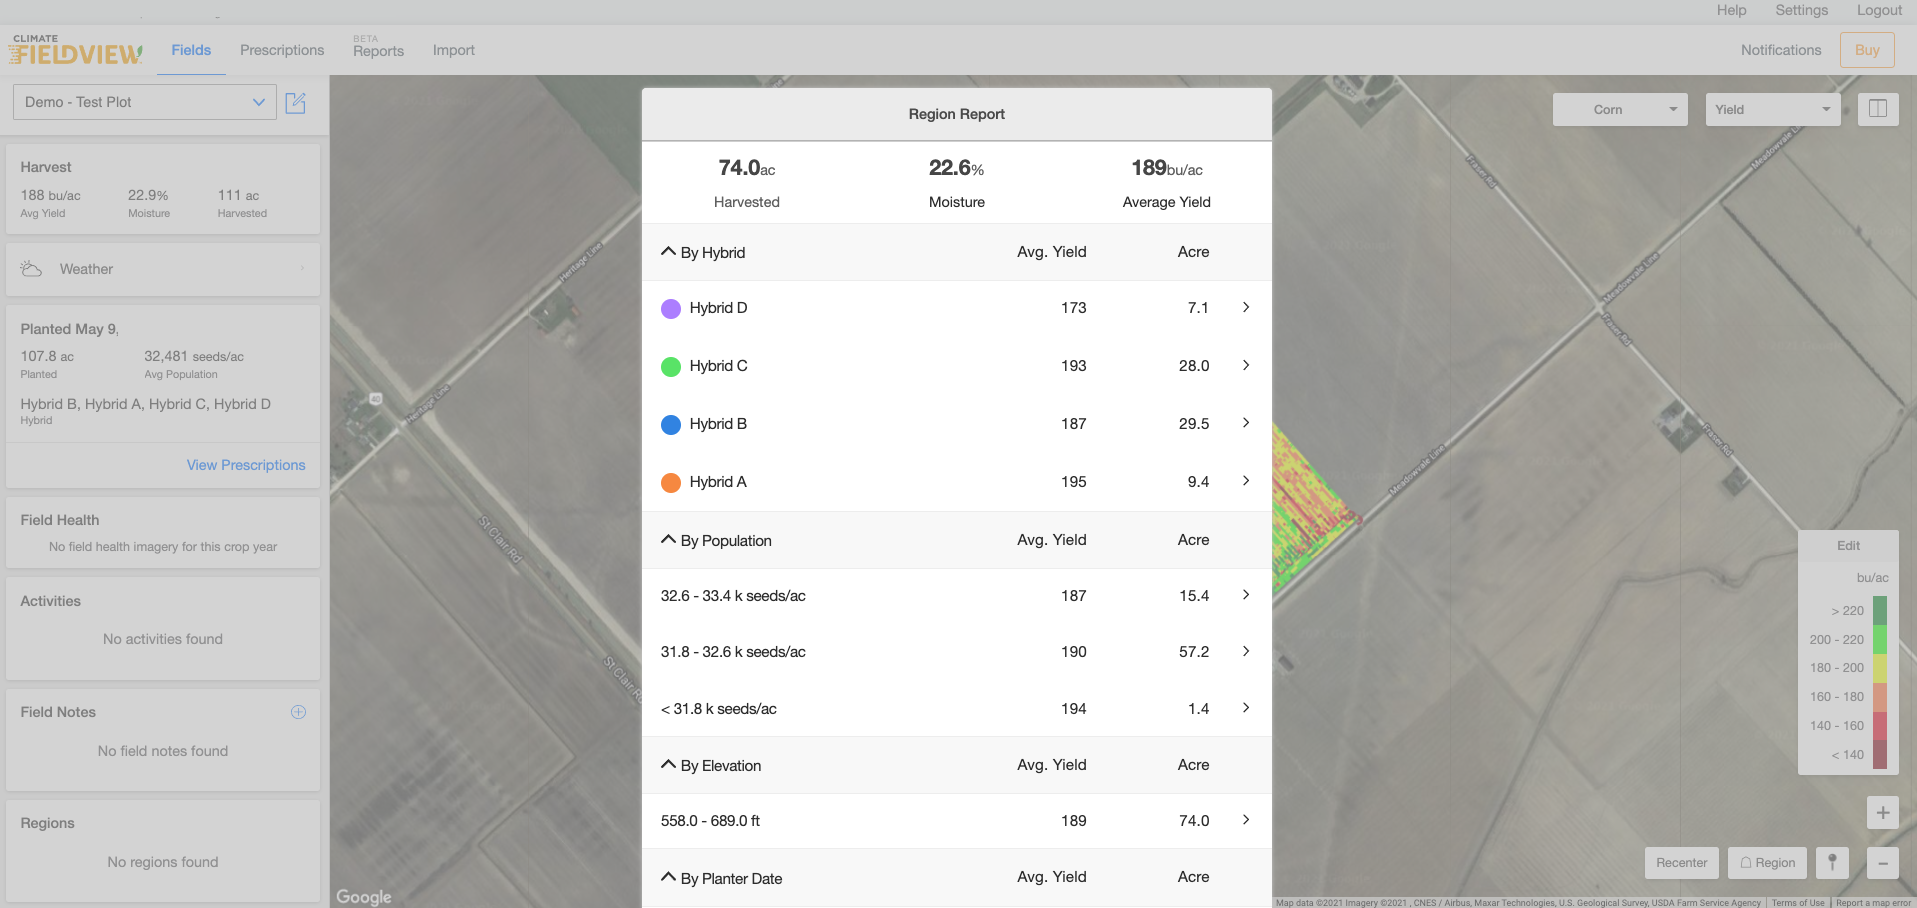Open Hybrid C row details chevron
This screenshot has height=908, width=1917.
1246,365
